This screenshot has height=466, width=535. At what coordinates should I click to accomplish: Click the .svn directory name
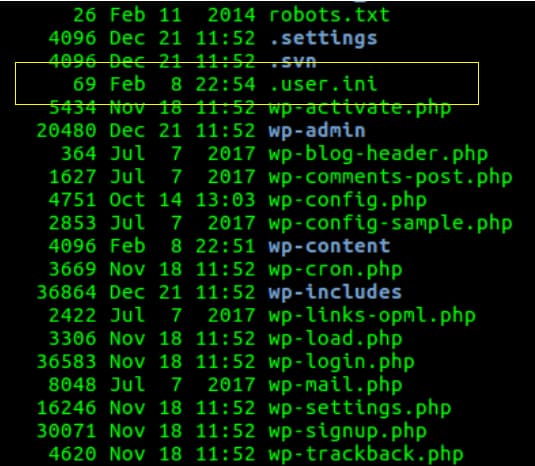click(x=293, y=61)
